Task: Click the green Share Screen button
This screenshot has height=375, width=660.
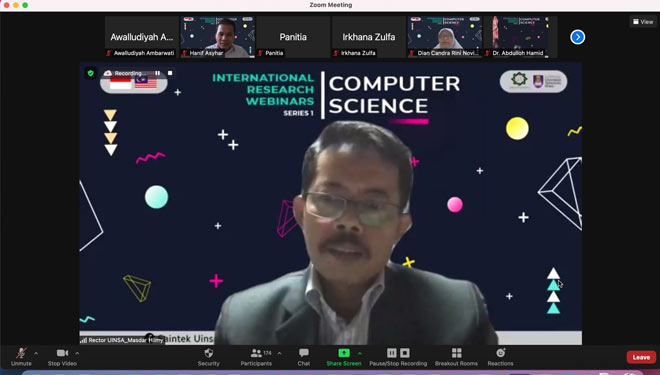Action: tap(344, 356)
